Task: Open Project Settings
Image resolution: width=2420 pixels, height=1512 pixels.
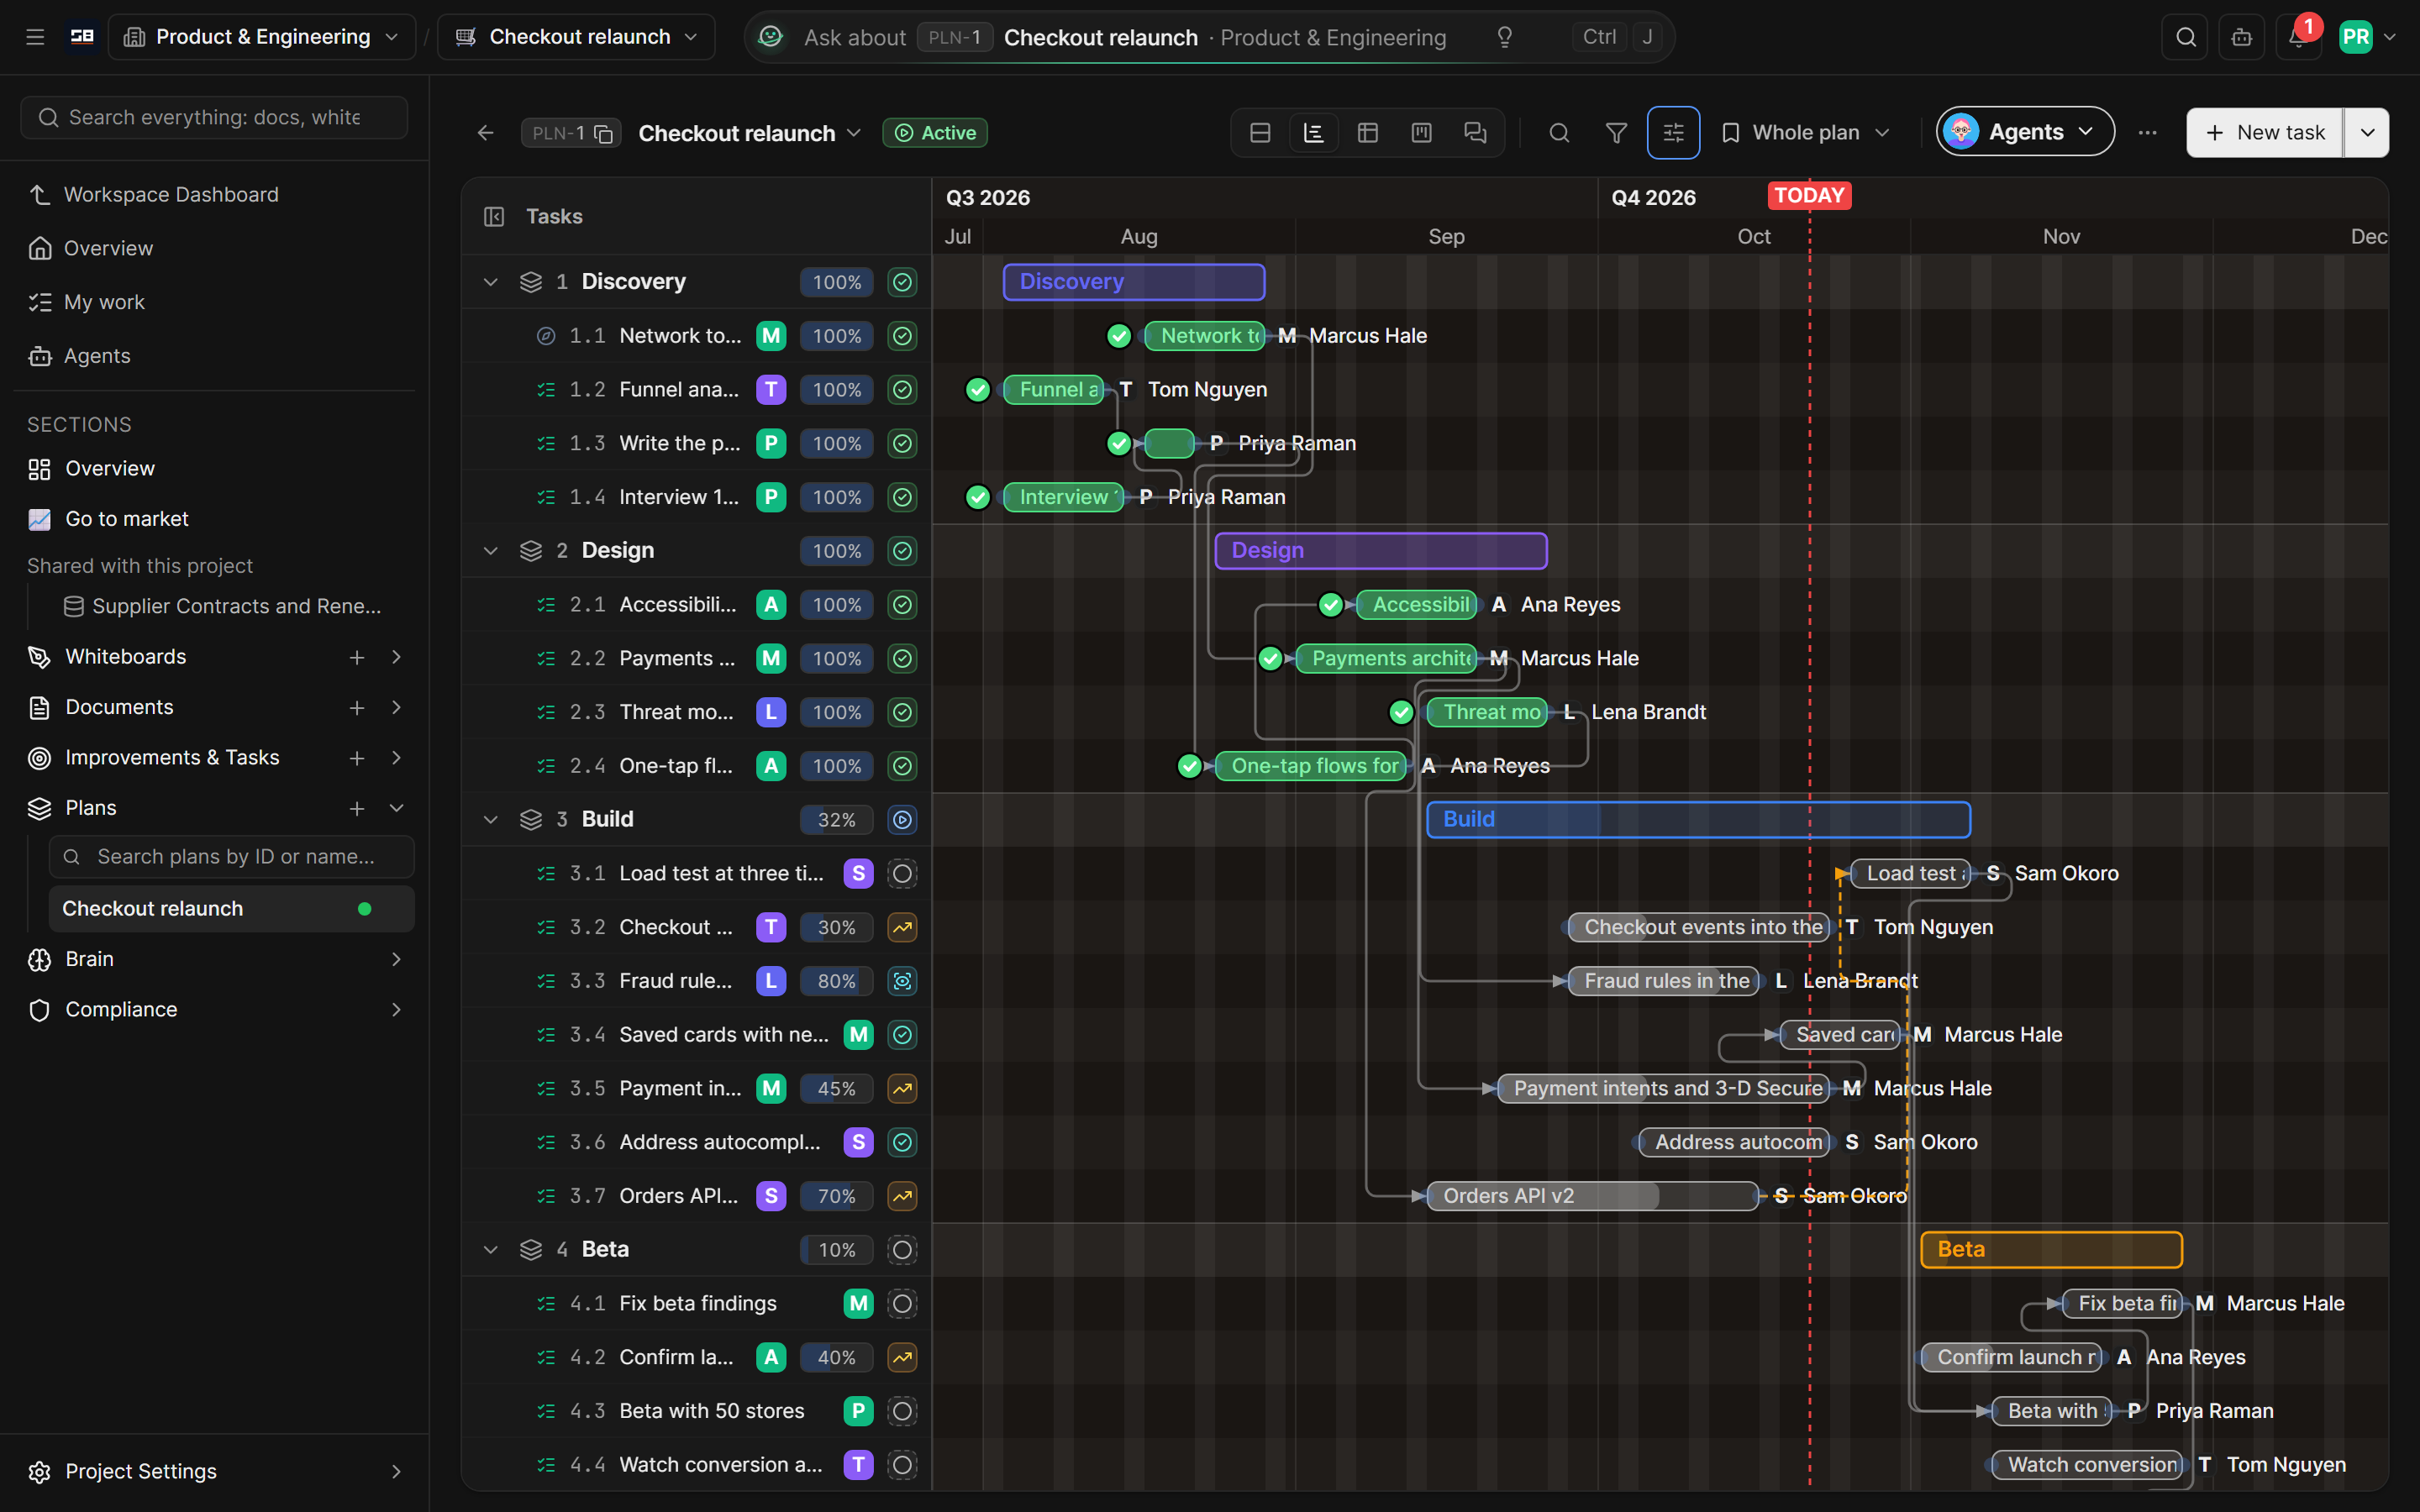Action: click(216, 1472)
